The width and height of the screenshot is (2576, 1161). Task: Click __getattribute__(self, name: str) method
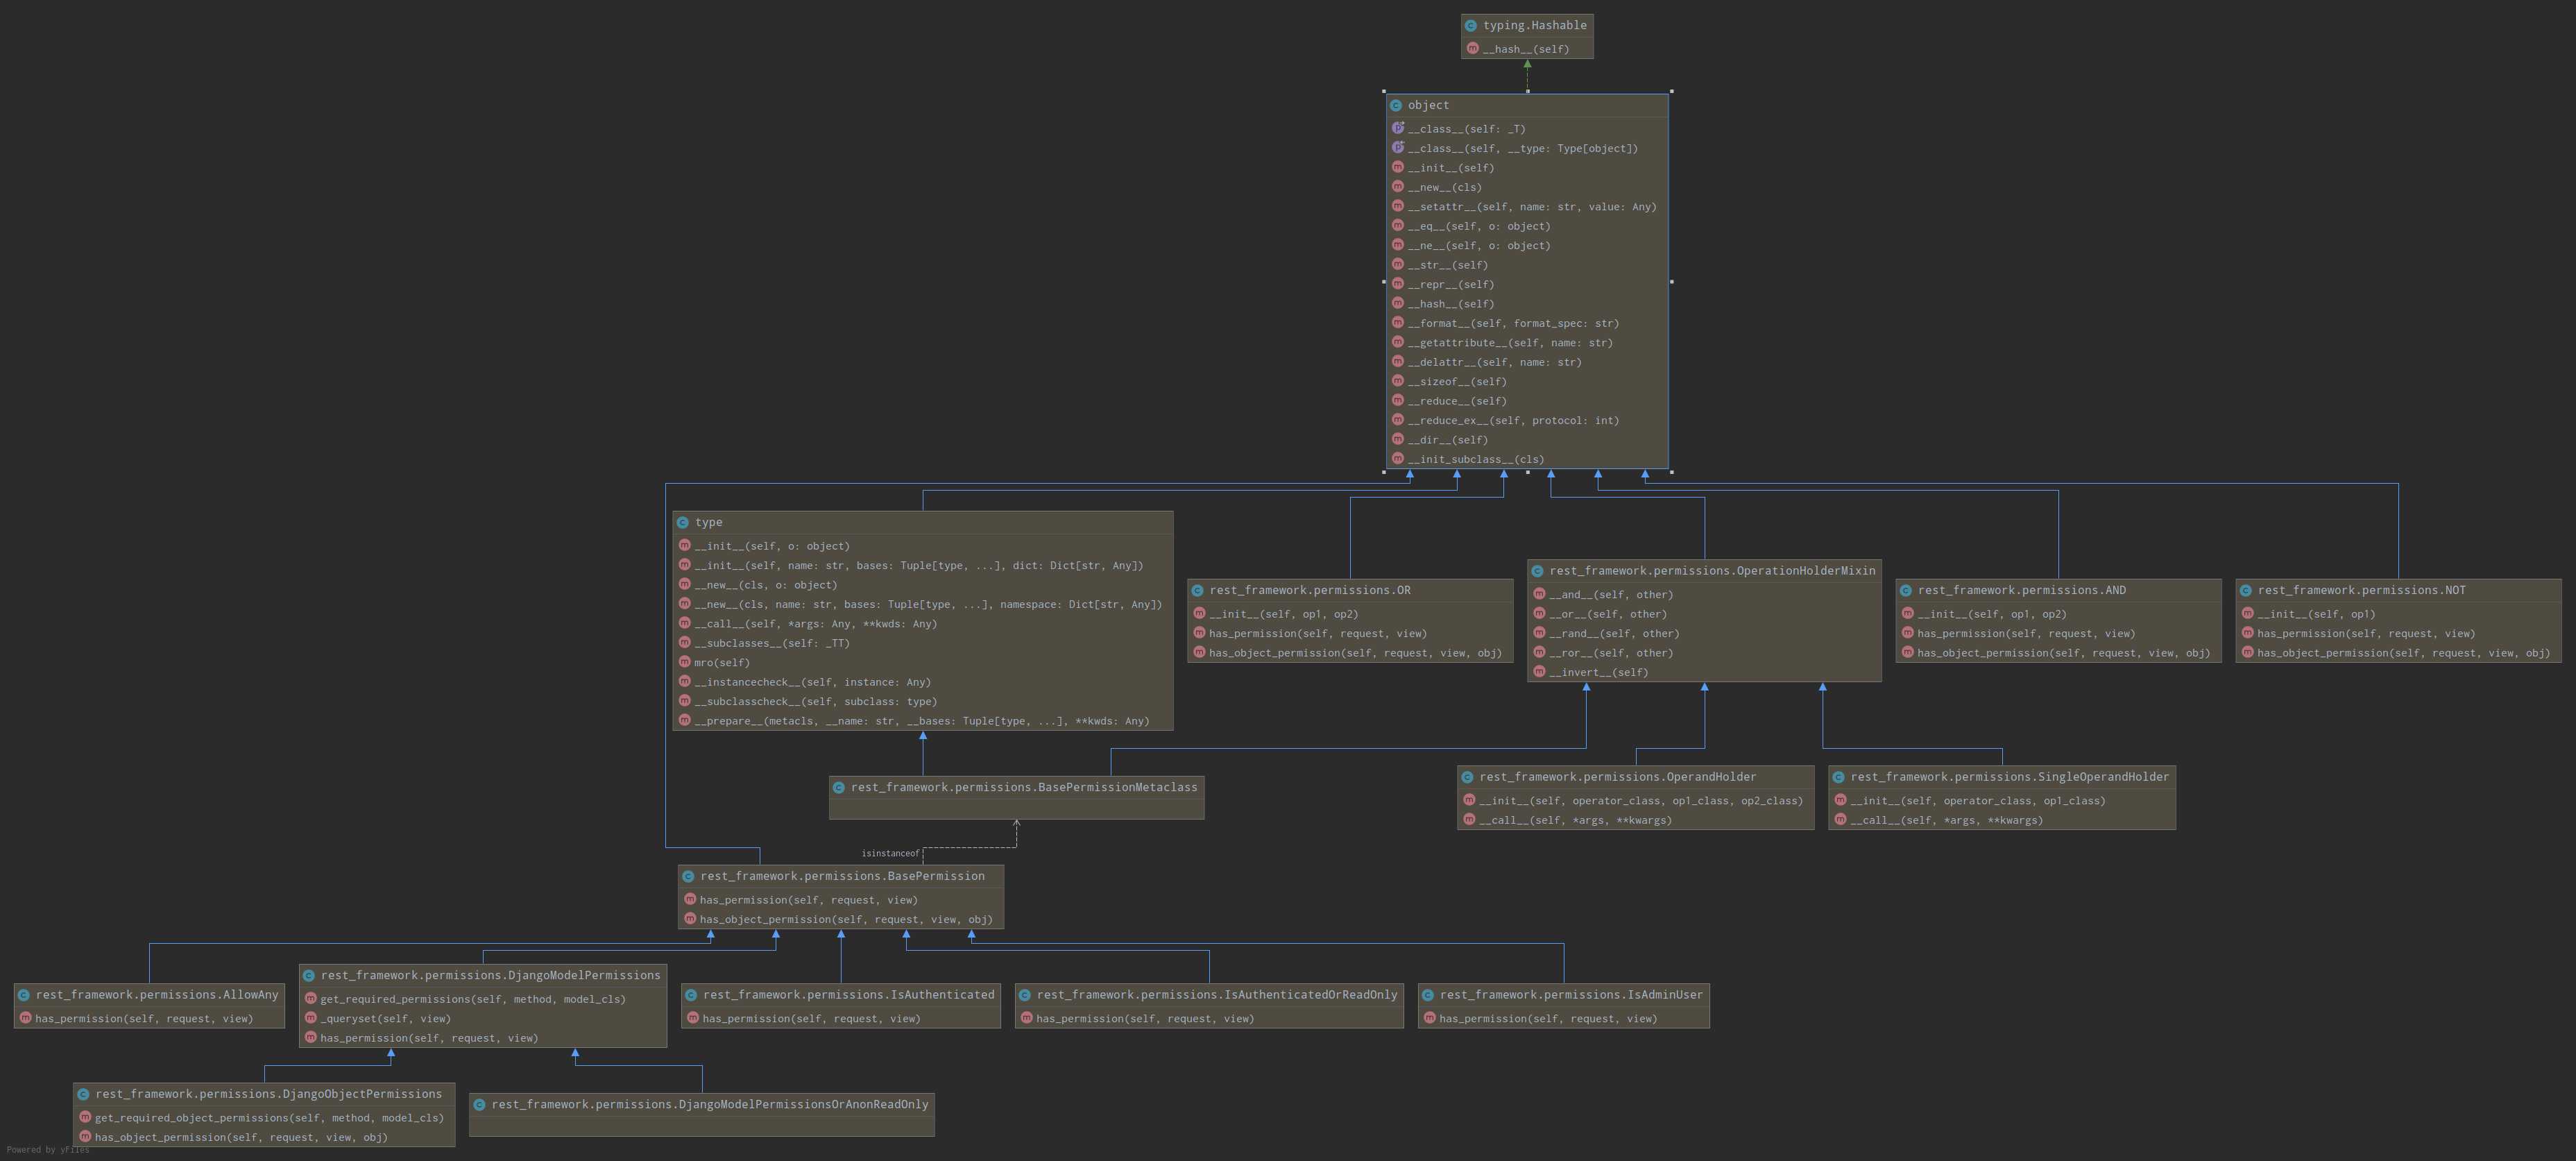coord(1510,342)
